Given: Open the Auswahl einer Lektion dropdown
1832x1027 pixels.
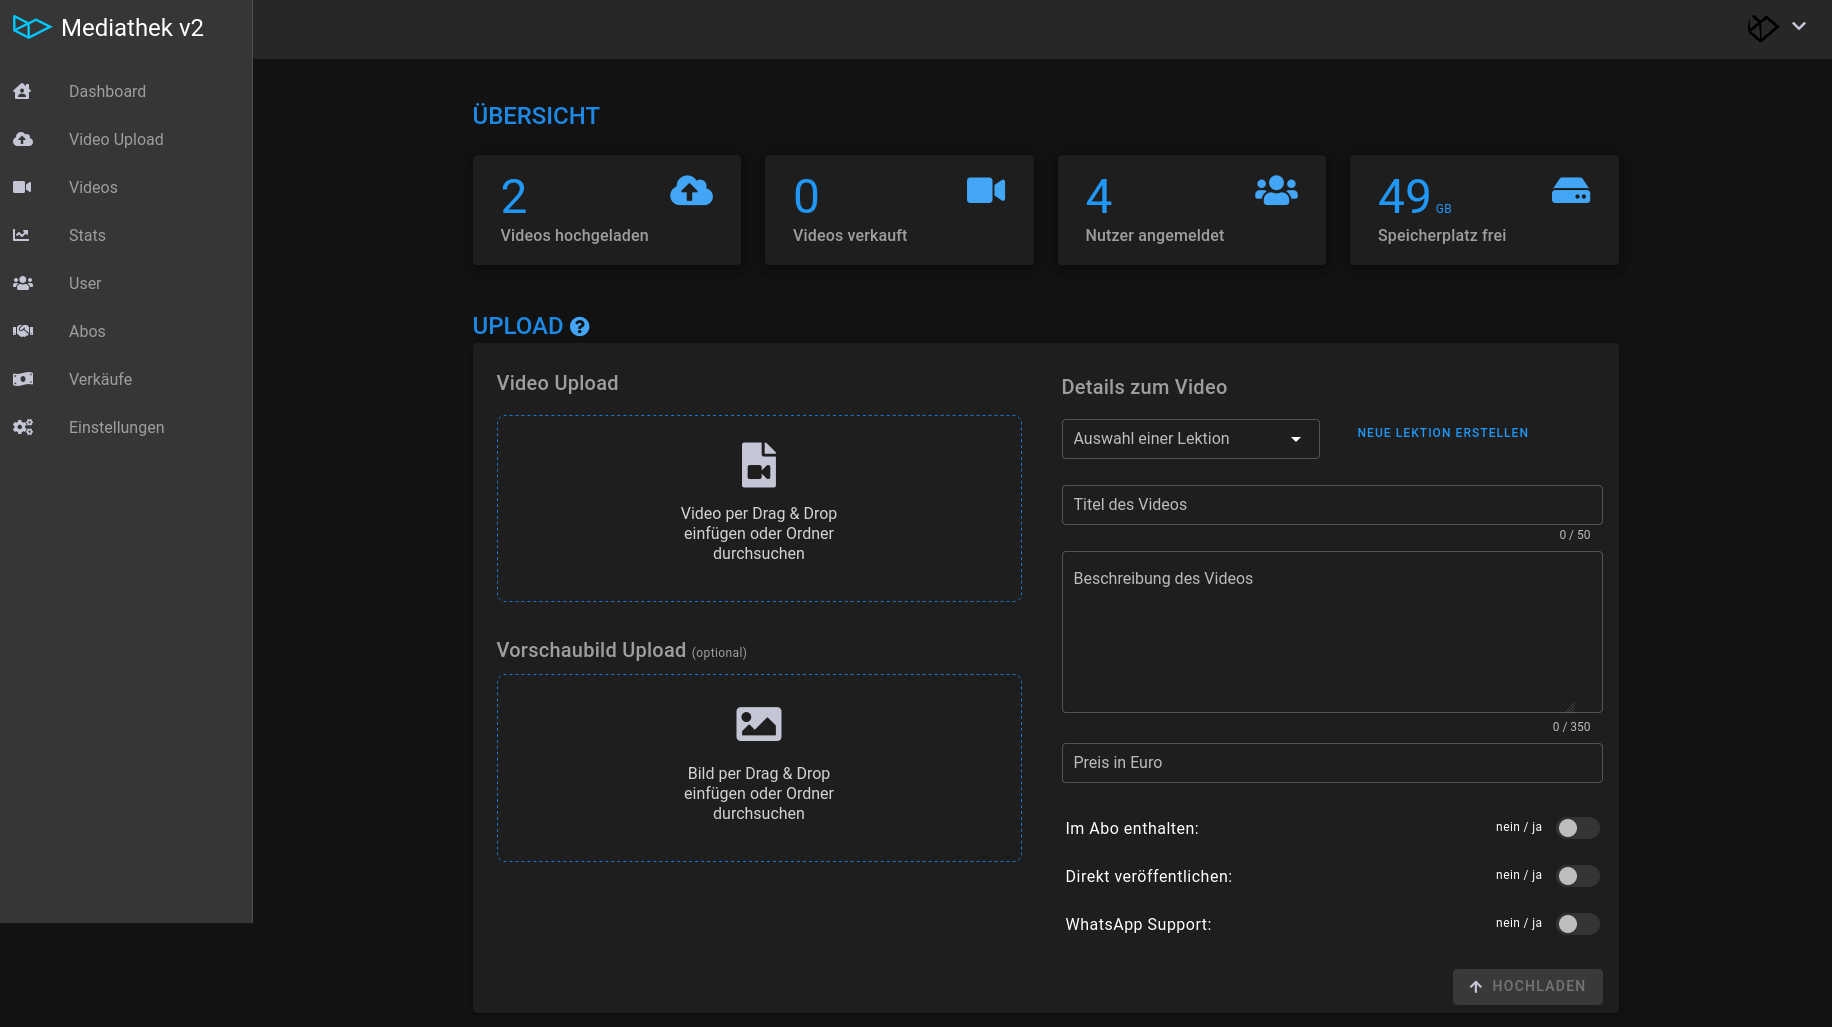Looking at the screenshot, I should coord(1190,439).
